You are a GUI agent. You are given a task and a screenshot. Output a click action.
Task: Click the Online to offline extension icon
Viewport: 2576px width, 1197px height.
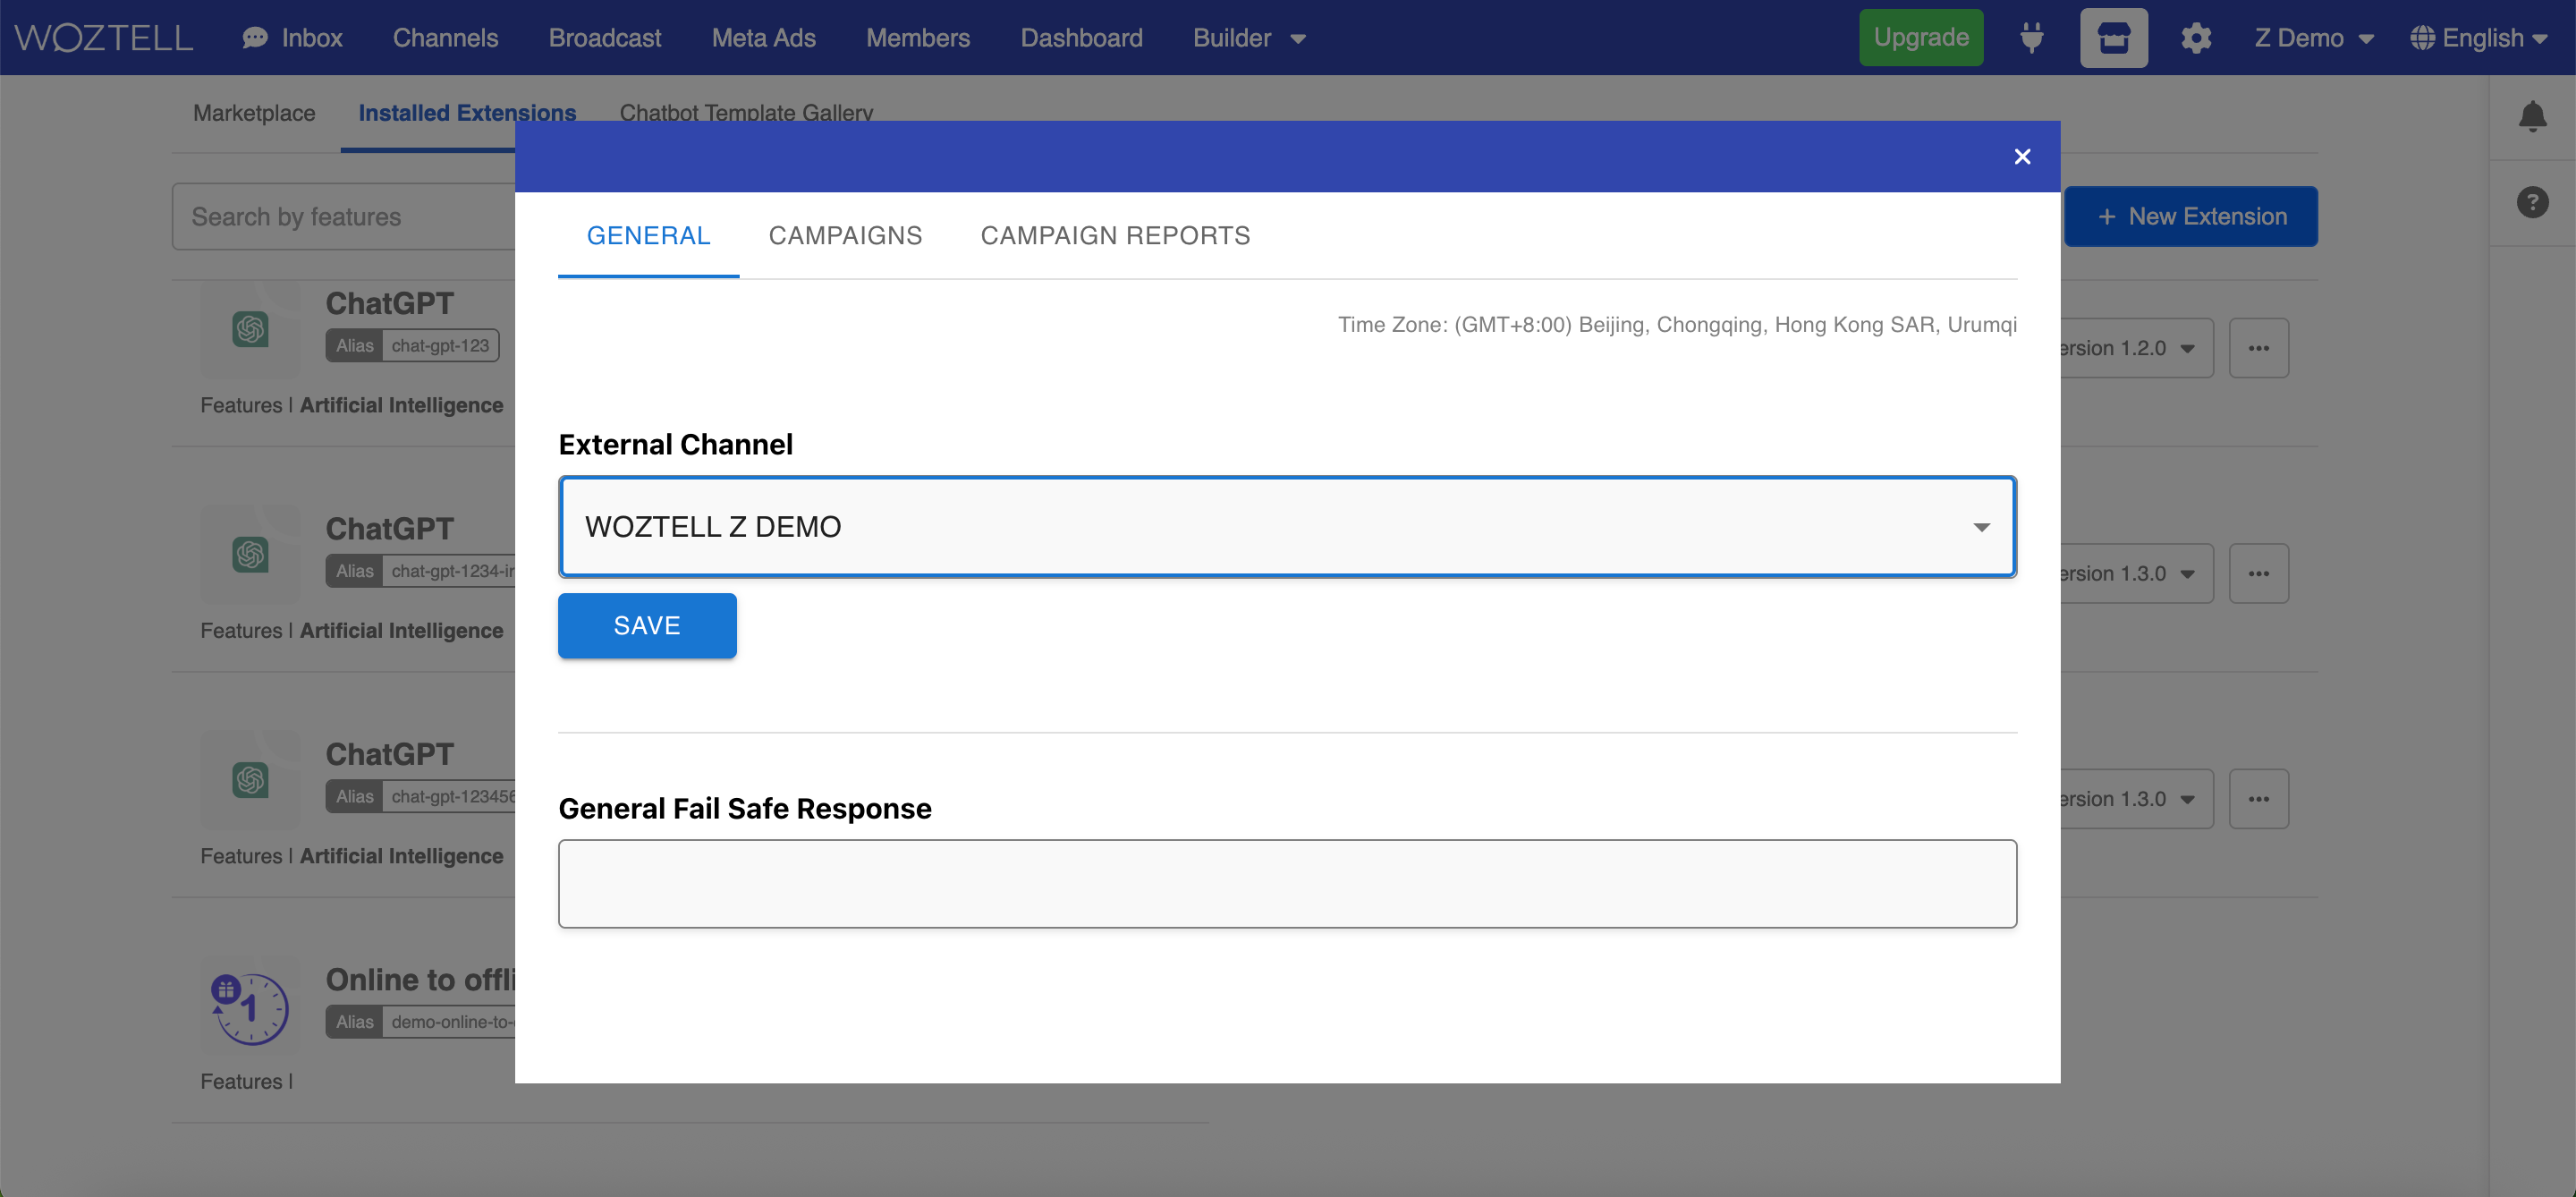[250, 1007]
